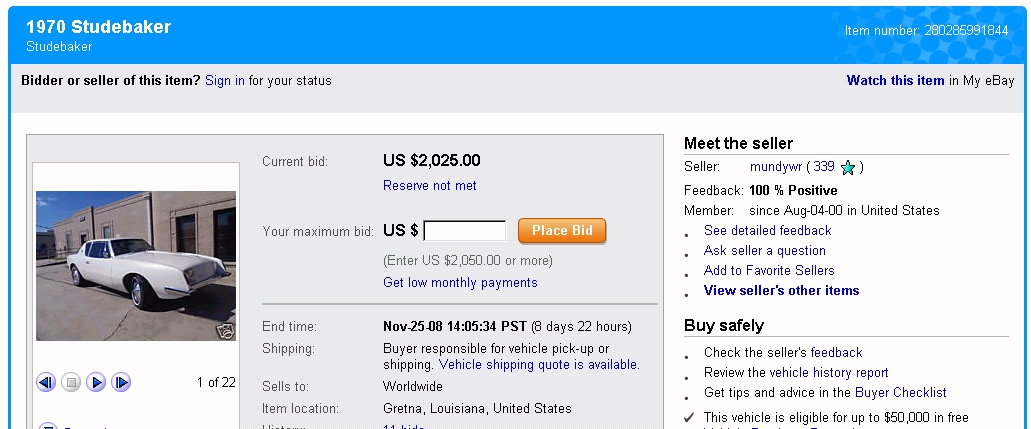Screen dimensions: 1031x429
Task: Open the vehicle history report link
Action: point(828,372)
